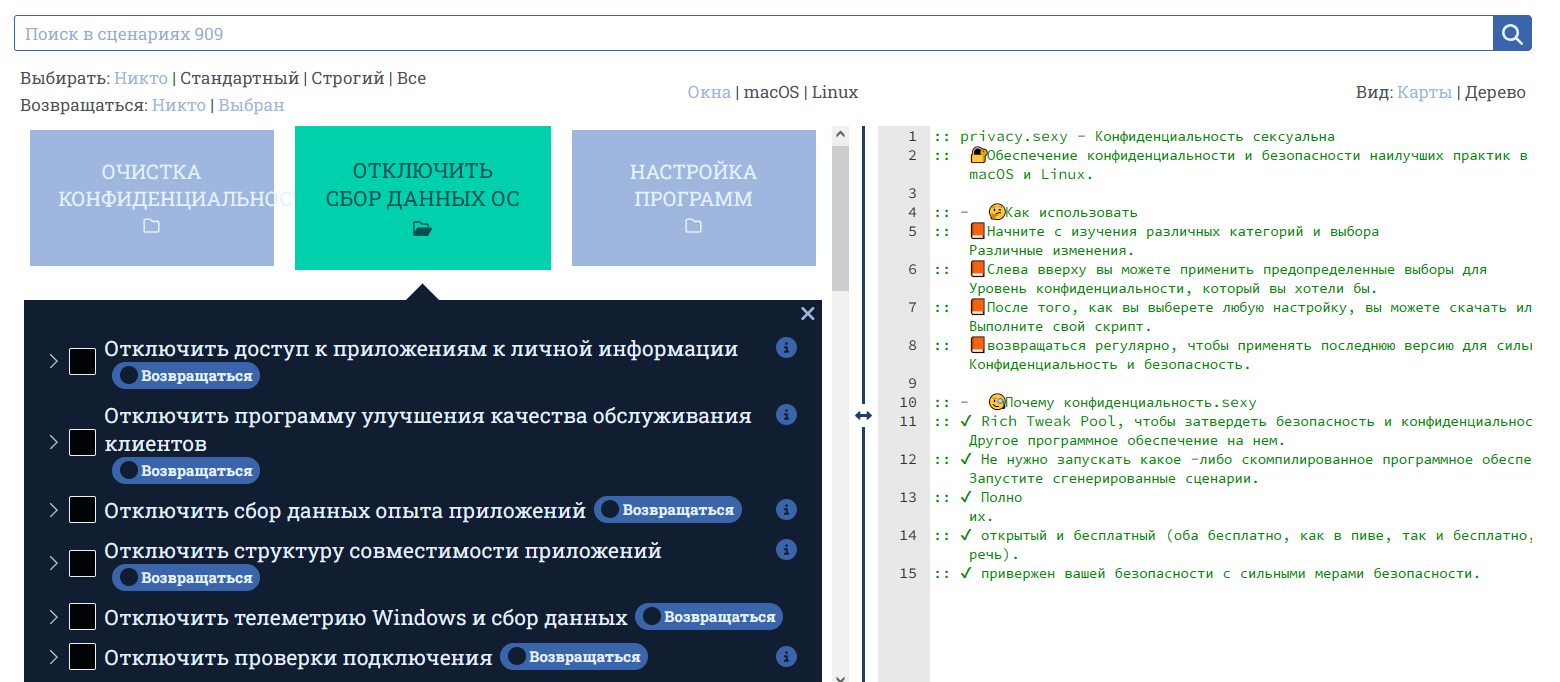Switch view to Карты
This screenshot has width=1560, height=682.
[x=1424, y=92]
